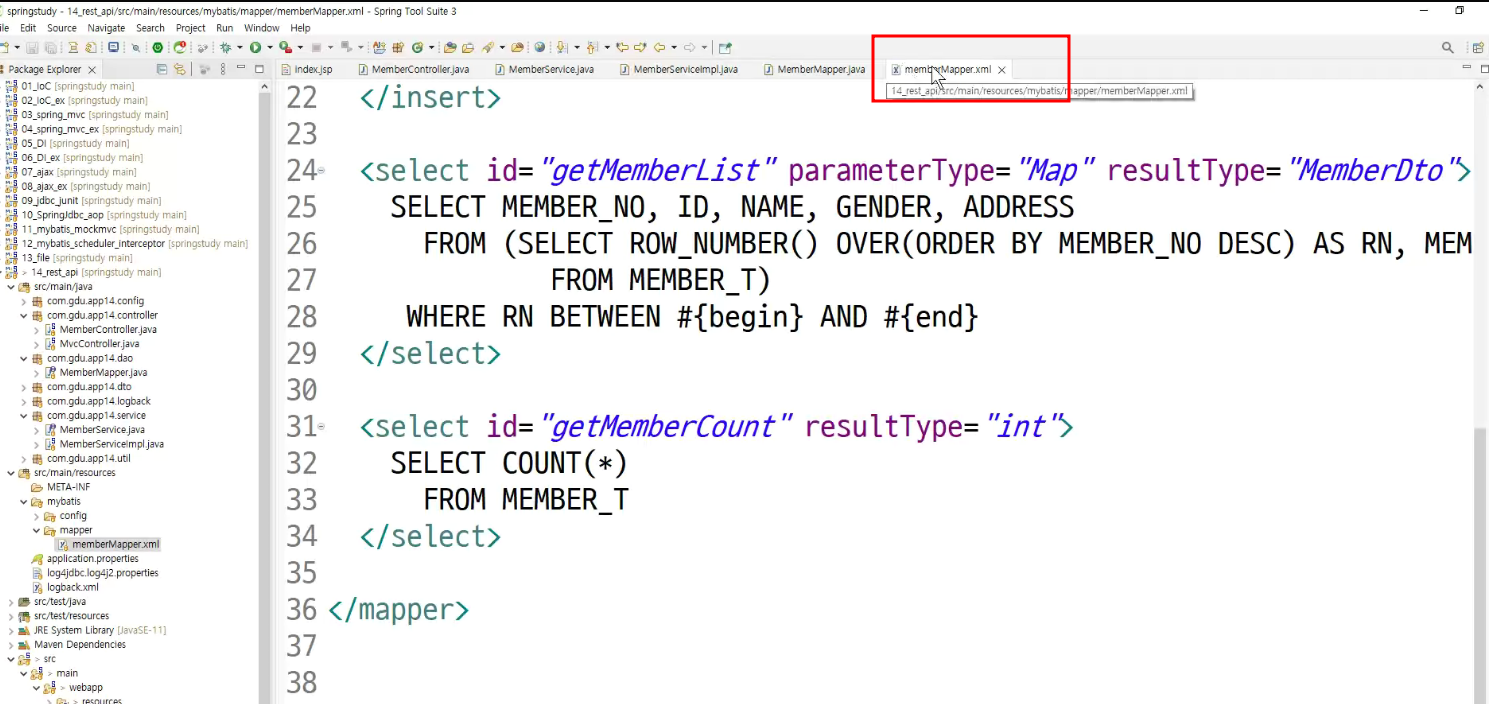1489x704 pixels.
Task: Click the globe Web Browser icon
Action: [x=539, y=47]
